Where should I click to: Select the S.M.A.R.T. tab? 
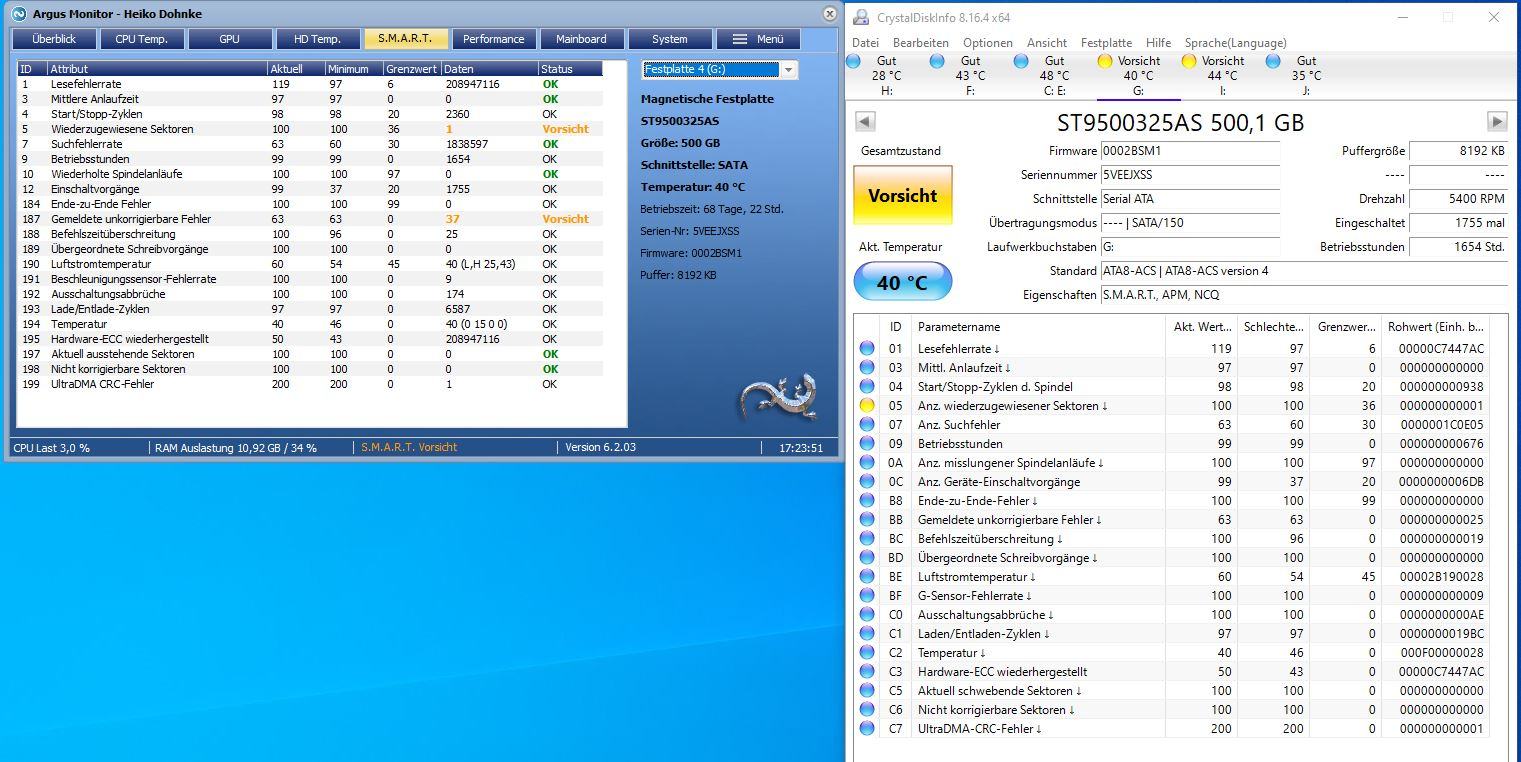pos(406,39)
